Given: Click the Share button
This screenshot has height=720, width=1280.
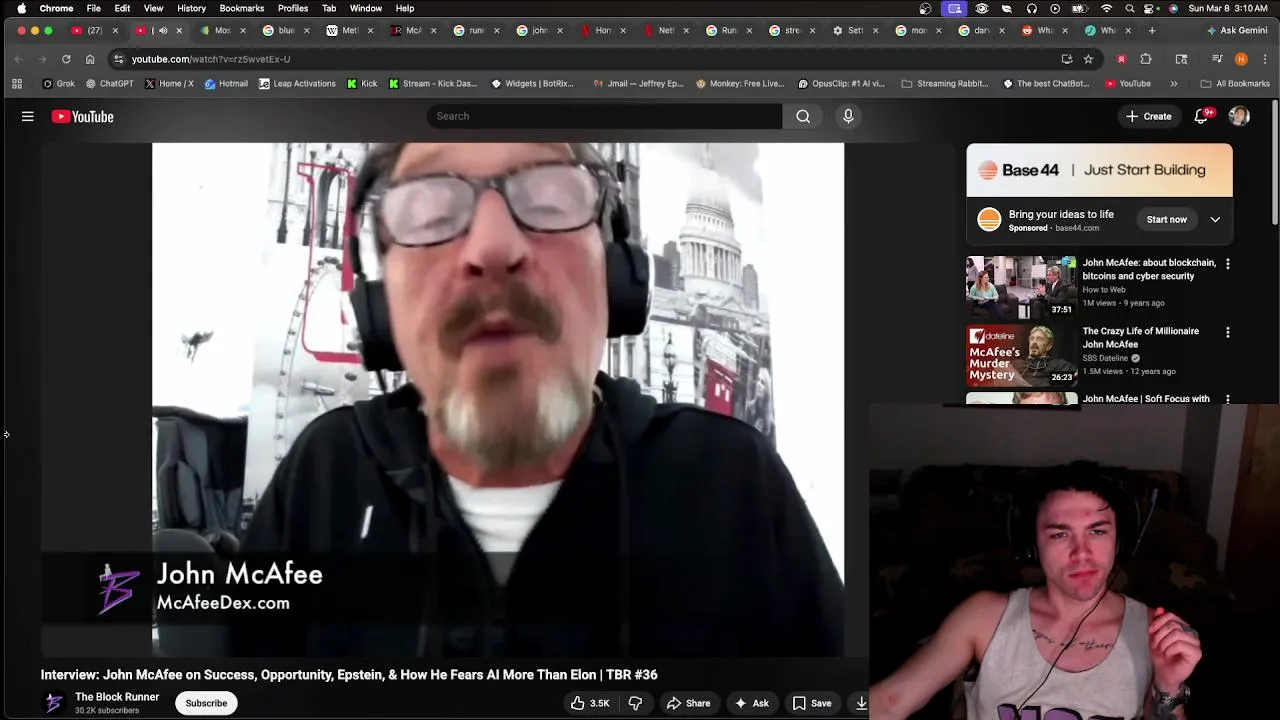Looking at the screenshot, I should pyautogui.click(x=688, y=703).
